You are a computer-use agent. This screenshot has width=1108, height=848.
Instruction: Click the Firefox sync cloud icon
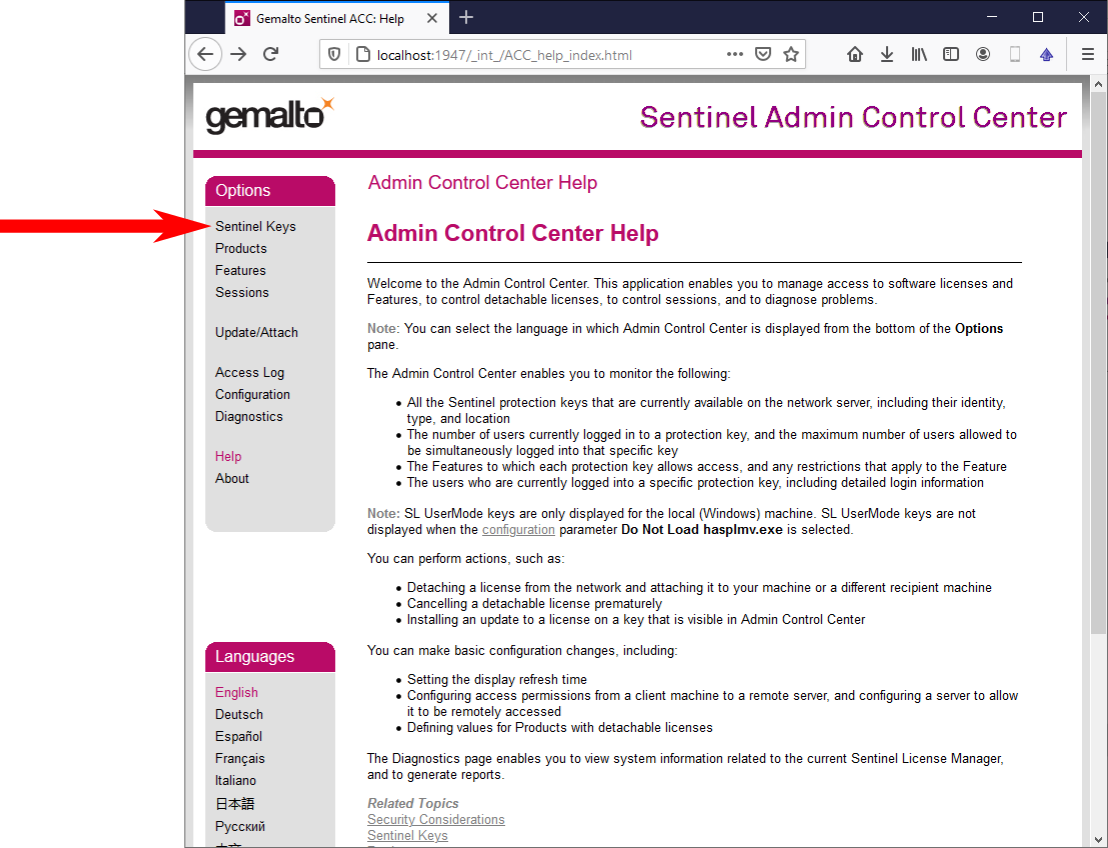pos(1046,54)
